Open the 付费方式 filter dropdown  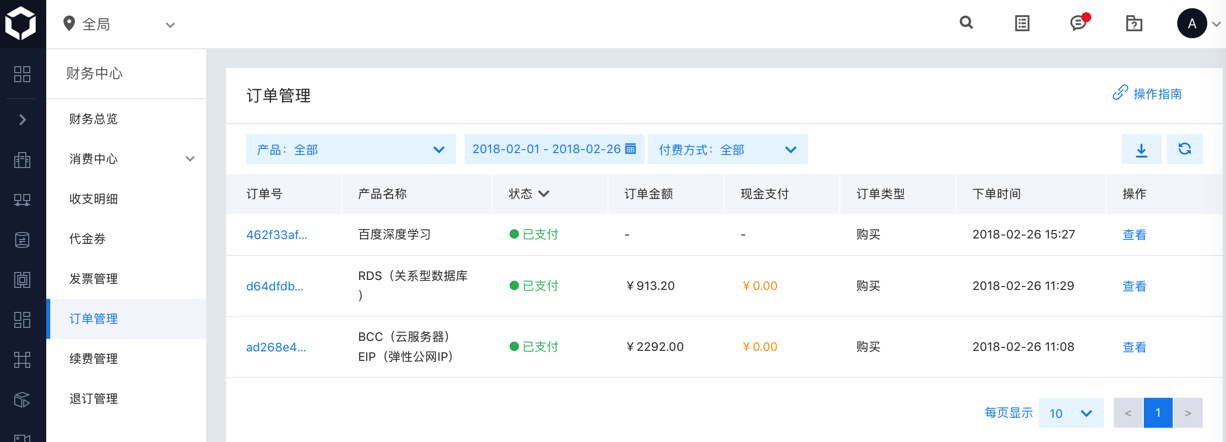click(x=727, y=149)
